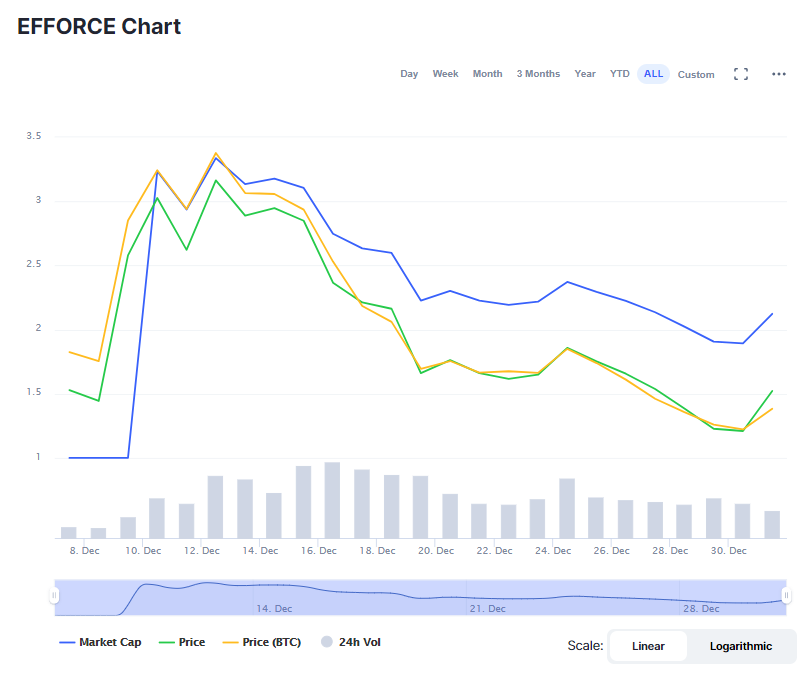Viewport: 805px width, 674px height.
Task: Select the Month time range
Action: point(487,74)
